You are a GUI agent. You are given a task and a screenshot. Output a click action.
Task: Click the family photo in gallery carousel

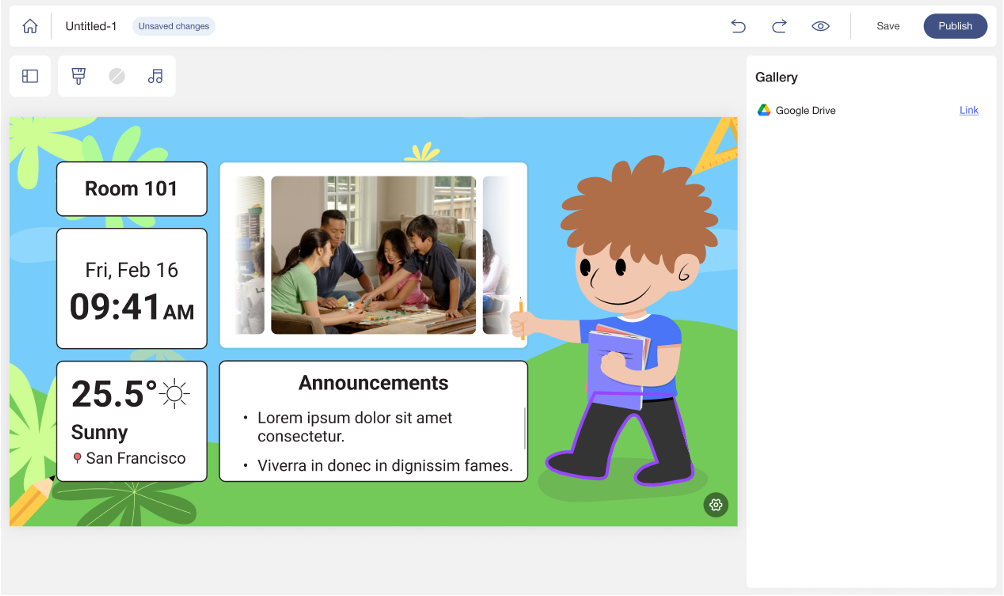[373, 255]
